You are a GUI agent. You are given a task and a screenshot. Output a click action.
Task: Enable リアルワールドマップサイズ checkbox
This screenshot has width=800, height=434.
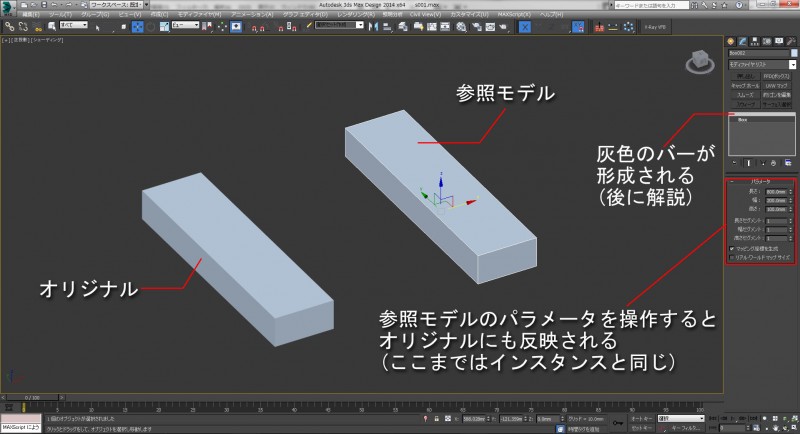733,257
